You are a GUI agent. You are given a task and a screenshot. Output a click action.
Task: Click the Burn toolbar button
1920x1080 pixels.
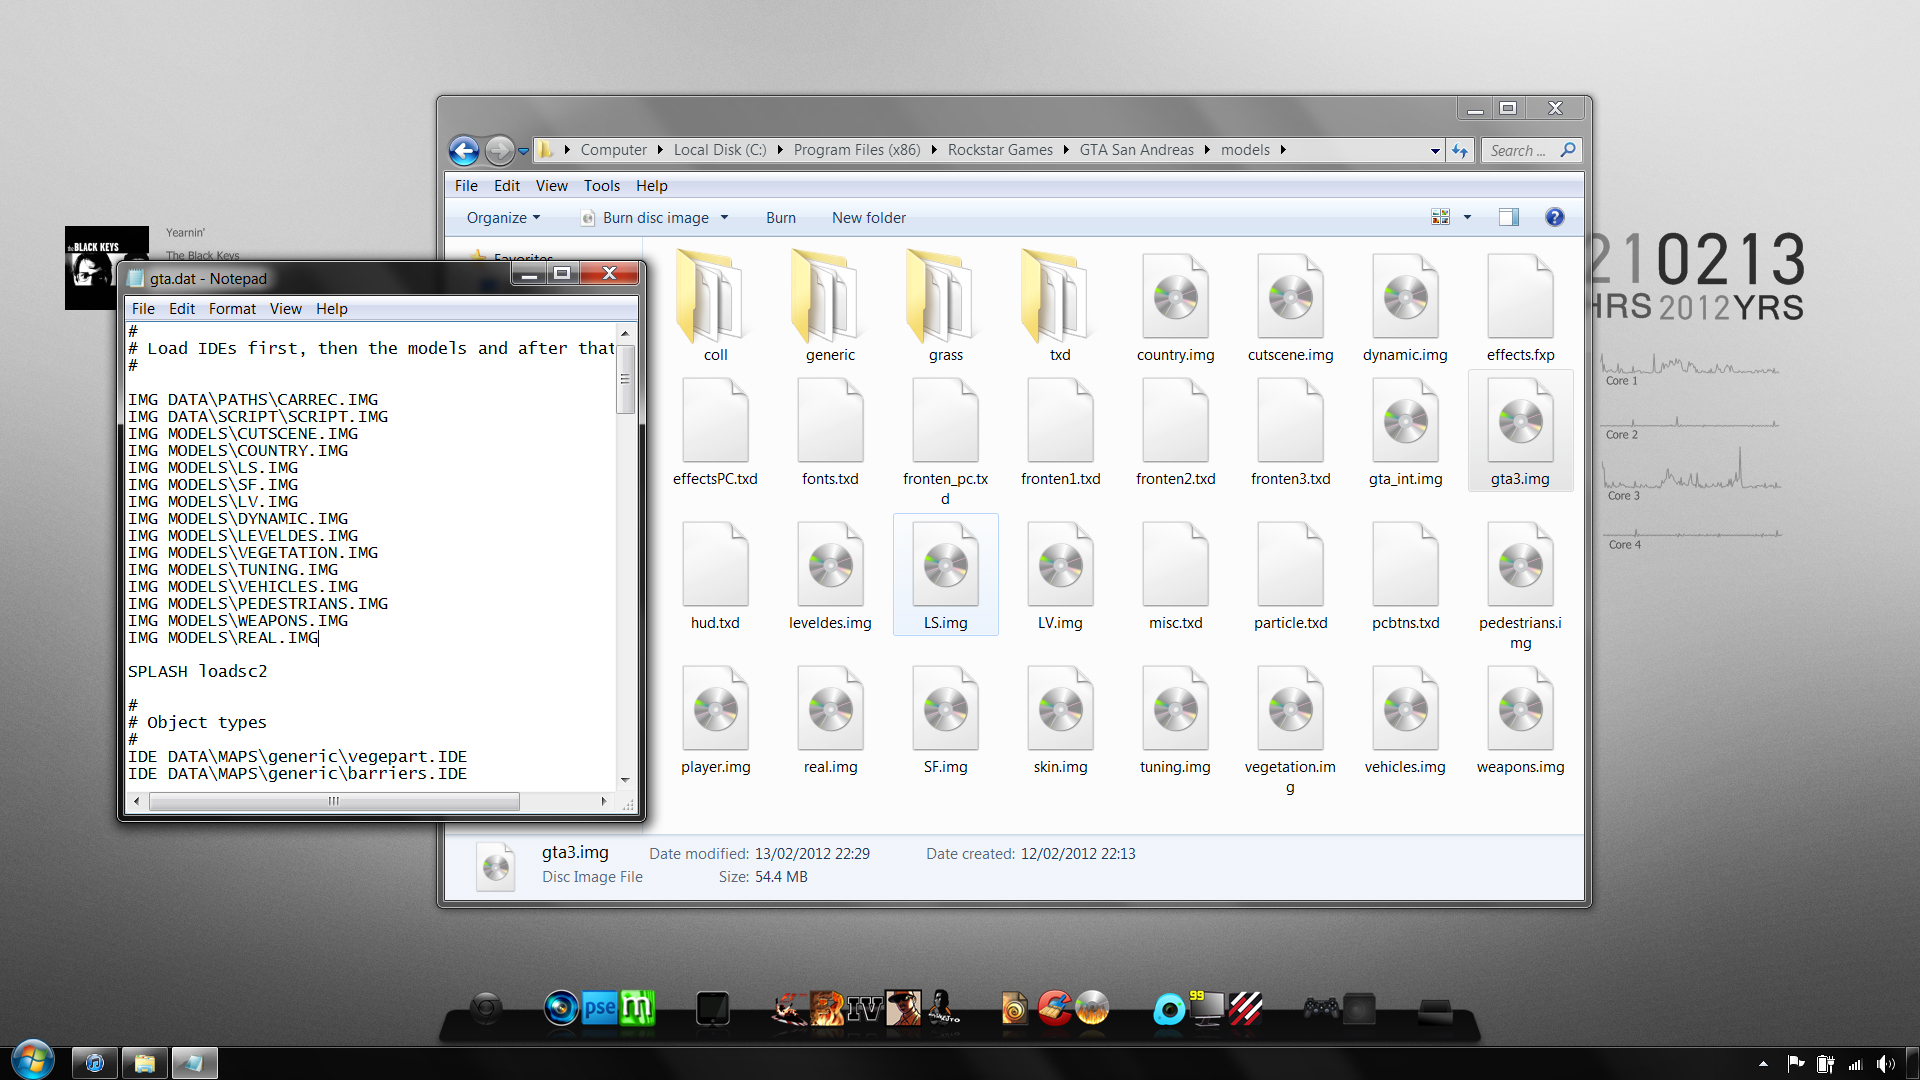(x=780, y=217)
